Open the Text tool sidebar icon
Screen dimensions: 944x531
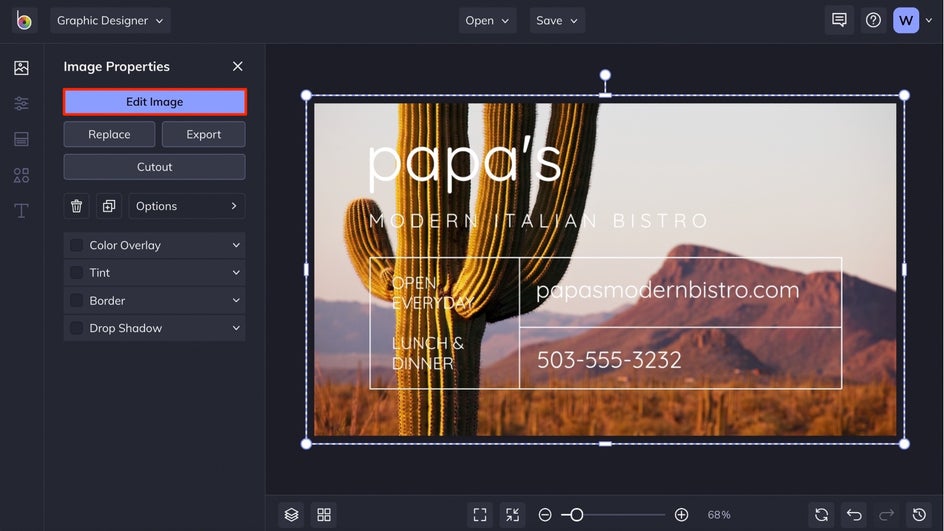pyautogui.click(x=21, y=211)
